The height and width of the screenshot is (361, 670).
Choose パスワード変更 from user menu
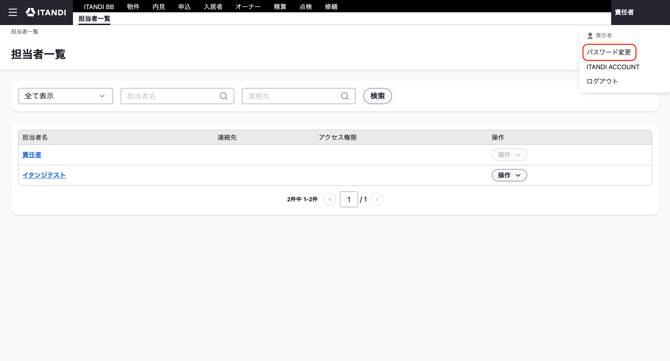click(609, 52)
